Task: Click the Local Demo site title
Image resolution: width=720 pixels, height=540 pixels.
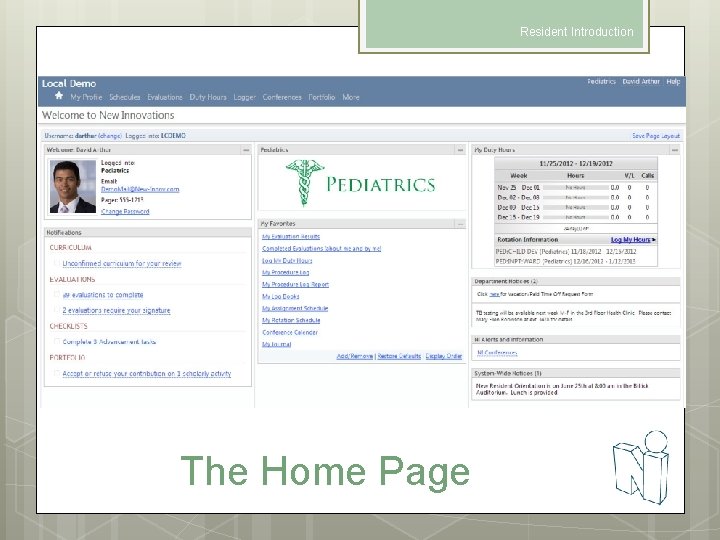Action: (x=69, y=84)
